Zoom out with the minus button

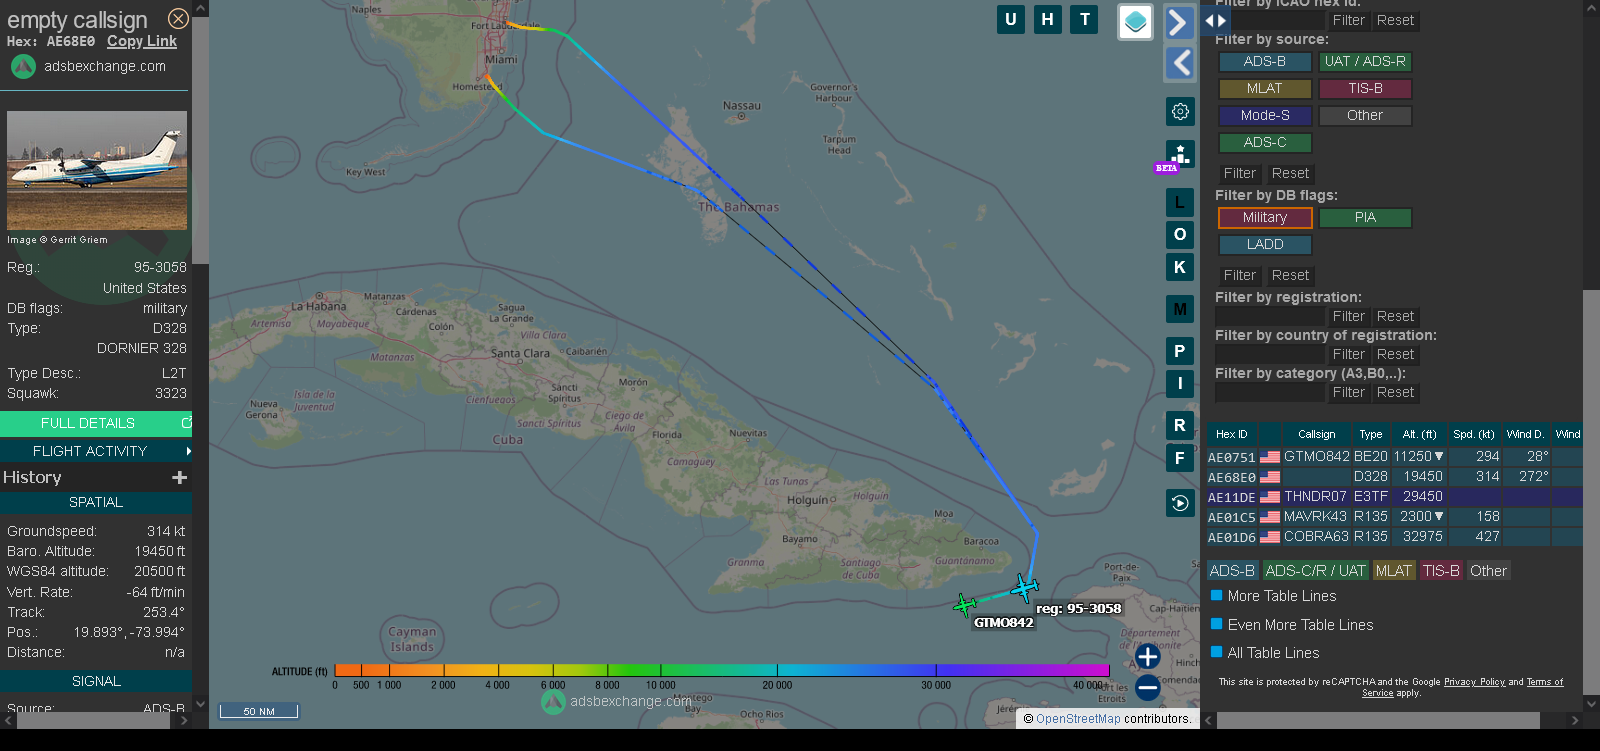1148,687
